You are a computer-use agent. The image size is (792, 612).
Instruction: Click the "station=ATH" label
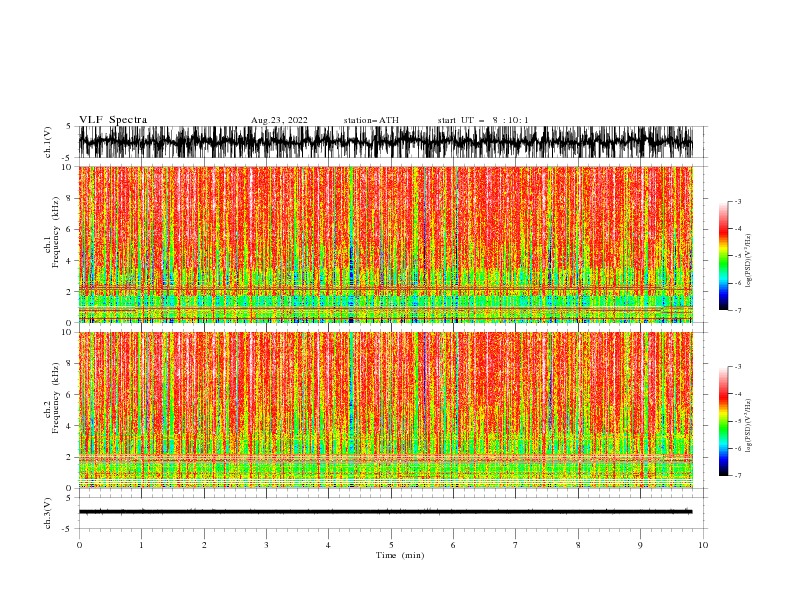pos(371,120)
